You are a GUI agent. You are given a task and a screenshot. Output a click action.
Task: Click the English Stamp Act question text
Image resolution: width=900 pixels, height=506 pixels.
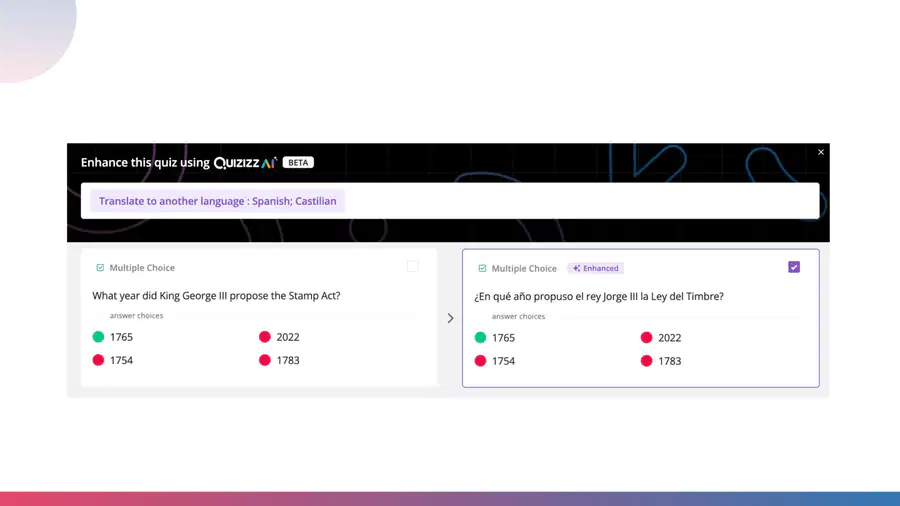pos(216,295)
